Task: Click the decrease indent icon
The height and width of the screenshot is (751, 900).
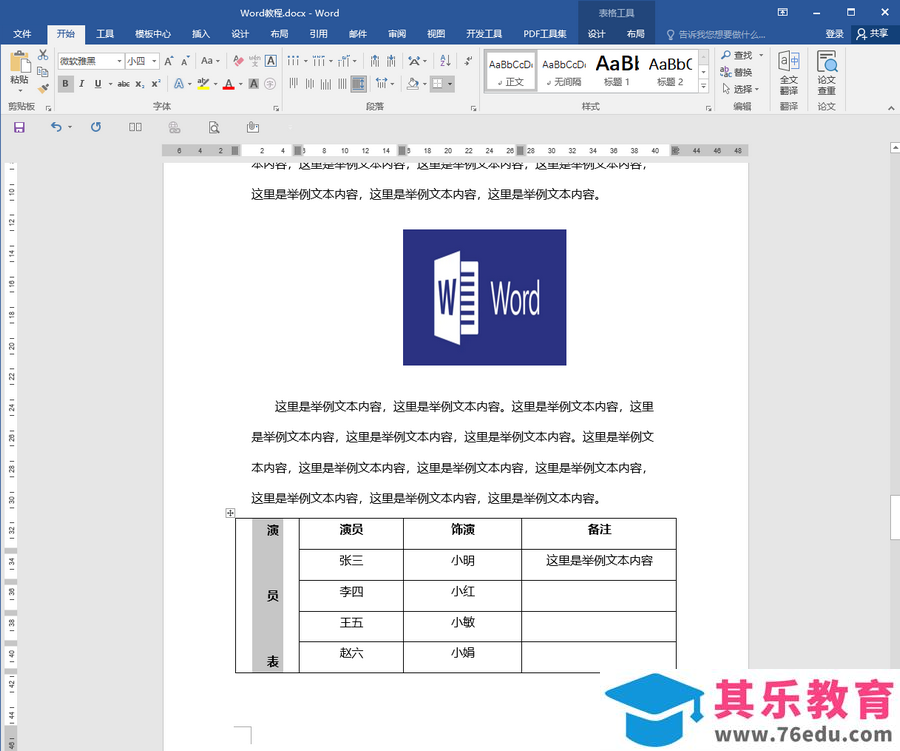Action: (x=375, y=61)
